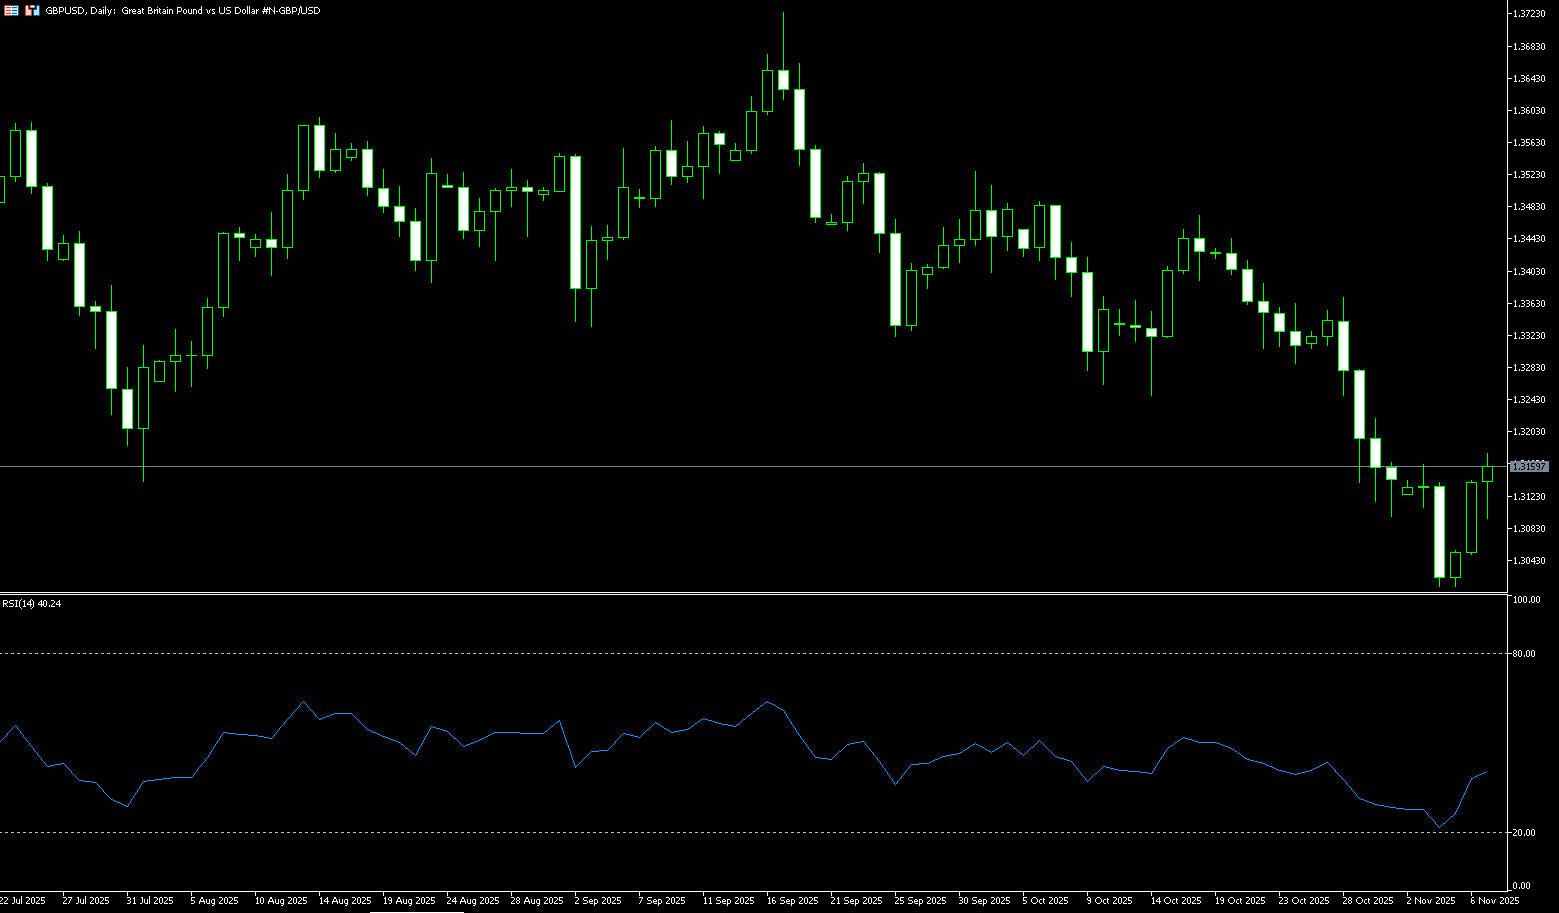Screen dimensions: 1559x913
Task: Select the 6 Nov 2025 date marker
Action: coord(1494,901)
